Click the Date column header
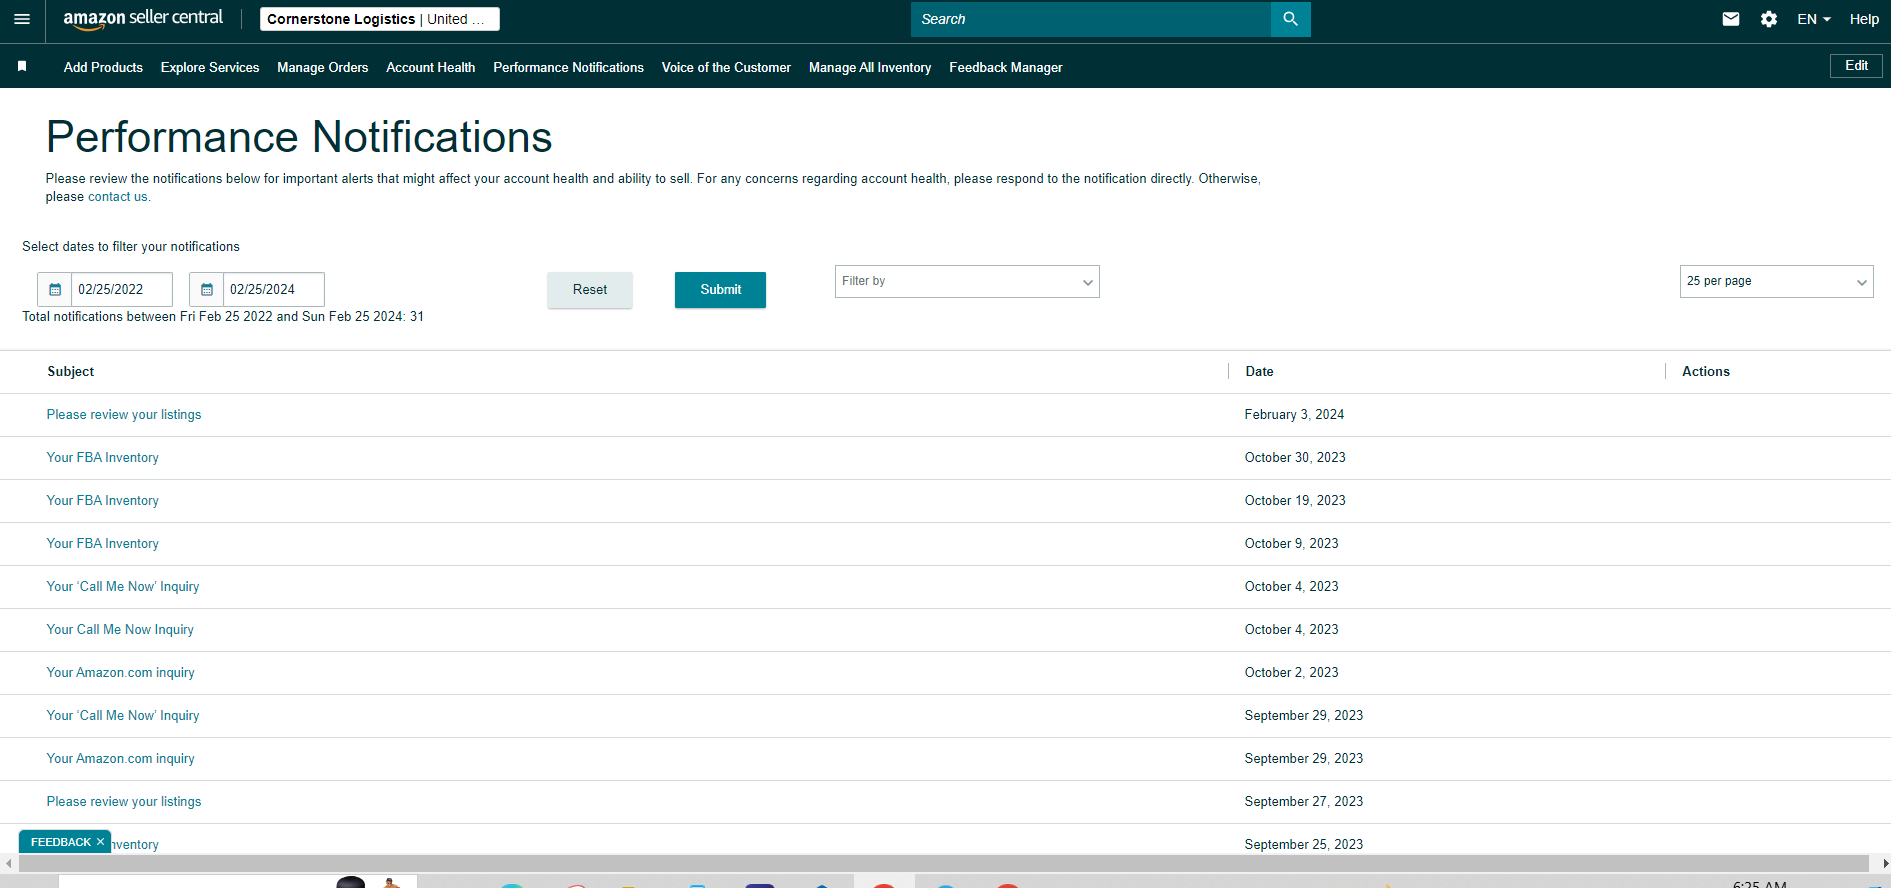 coord(1259,371)
